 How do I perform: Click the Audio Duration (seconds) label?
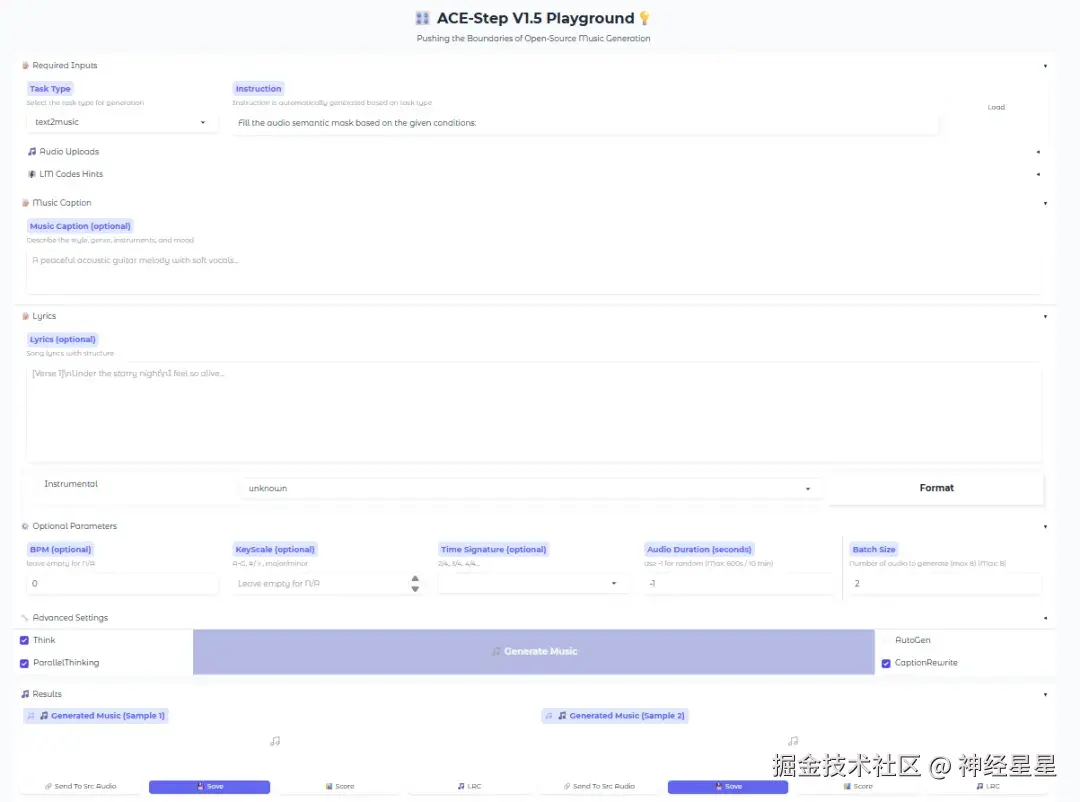(699, 550)
